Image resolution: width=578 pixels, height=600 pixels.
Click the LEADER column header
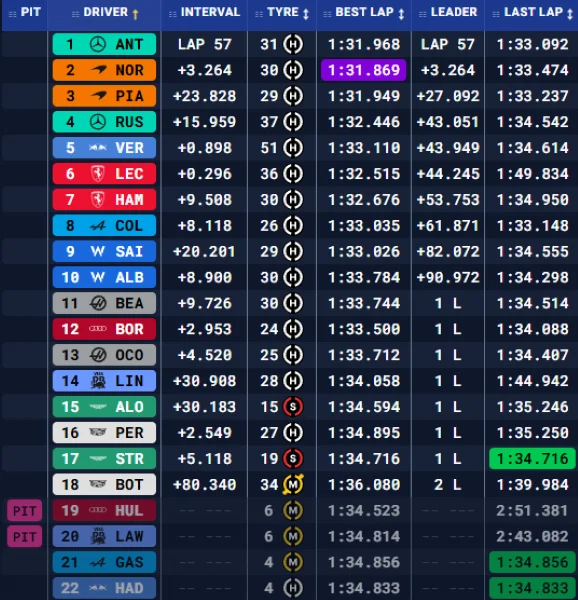(454, 12)
